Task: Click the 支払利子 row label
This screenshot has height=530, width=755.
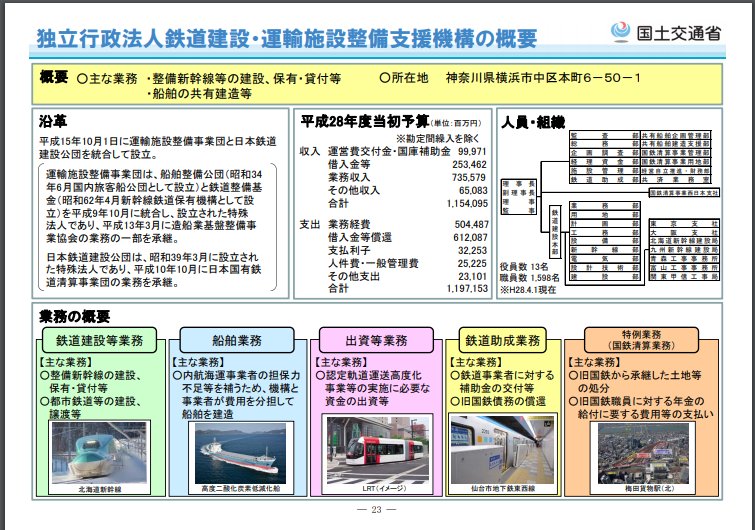Action: (x=349, y=250)
